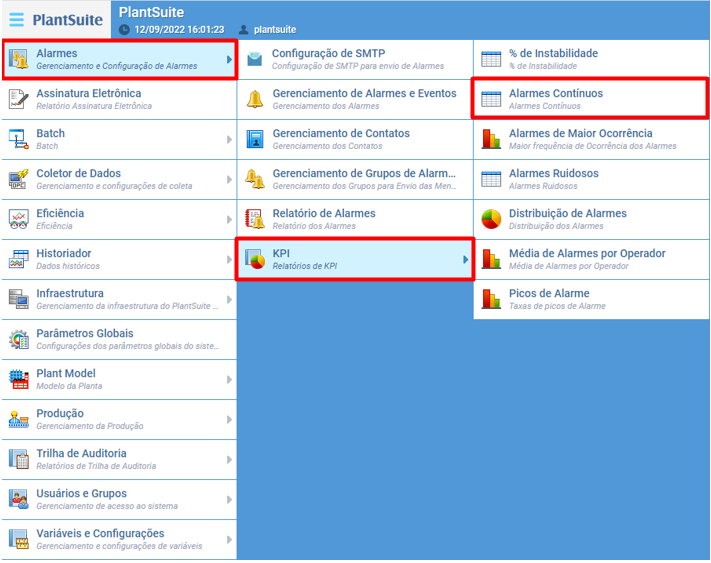711x563 pixels.
Task: Click the Variáveis e Configurações icon
Action: [x=19, y=539]
